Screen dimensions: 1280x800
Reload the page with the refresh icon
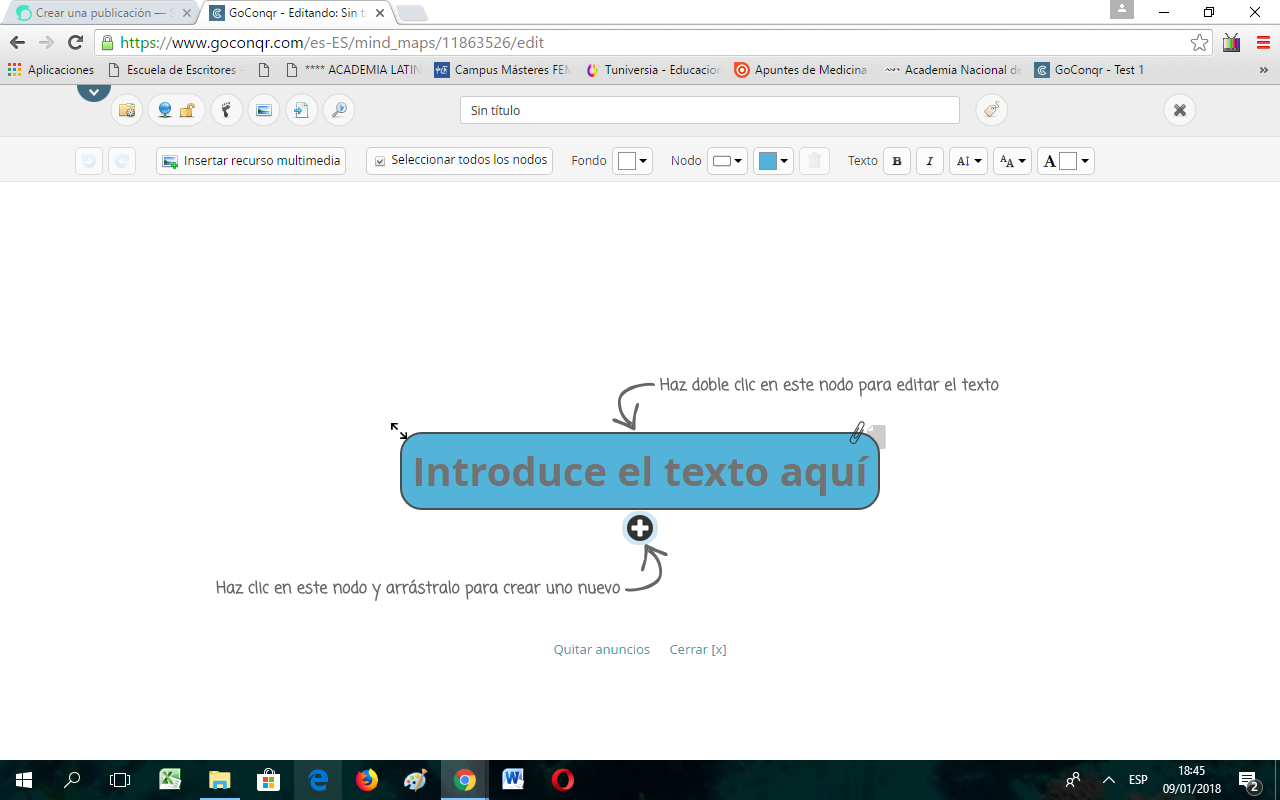(75, 43)
